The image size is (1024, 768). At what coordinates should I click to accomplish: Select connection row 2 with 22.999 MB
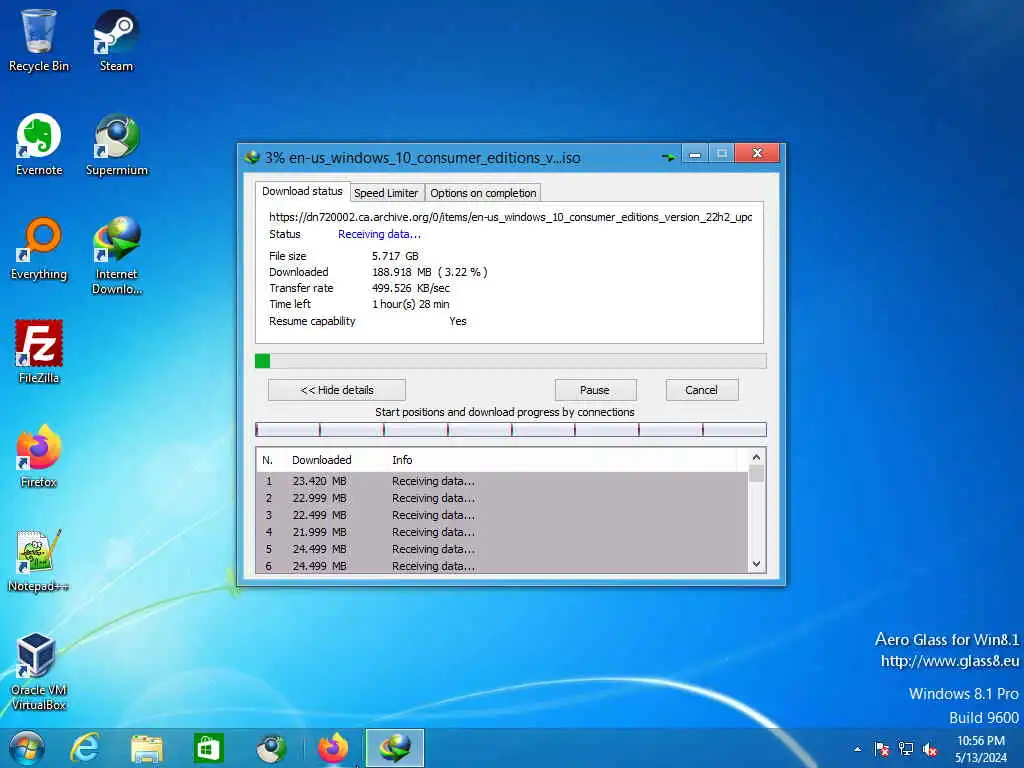tap(502, 498)
